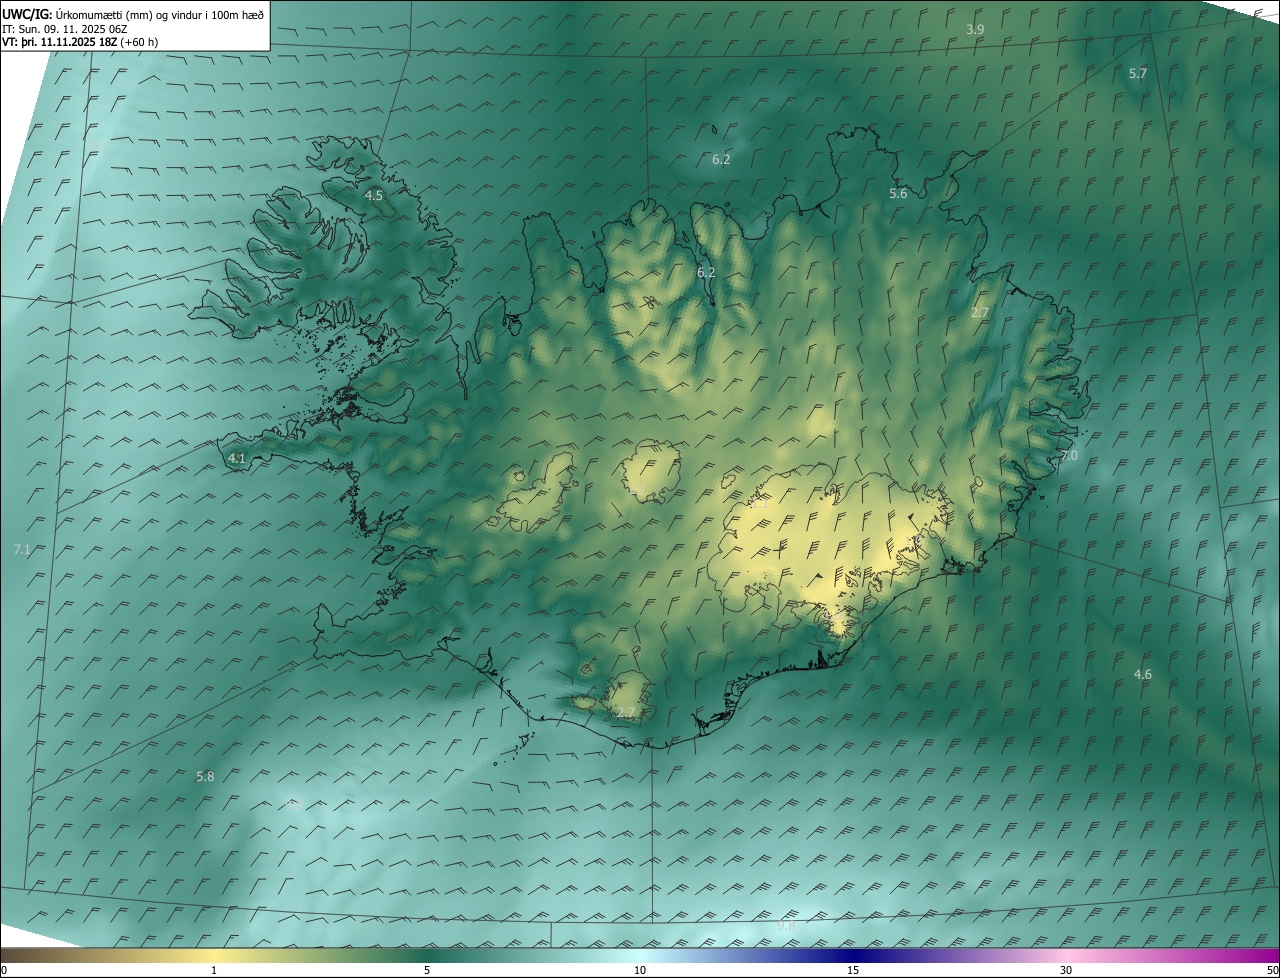
Task: Click the UWC/IG map title line
Action: [x=133, y=14]
